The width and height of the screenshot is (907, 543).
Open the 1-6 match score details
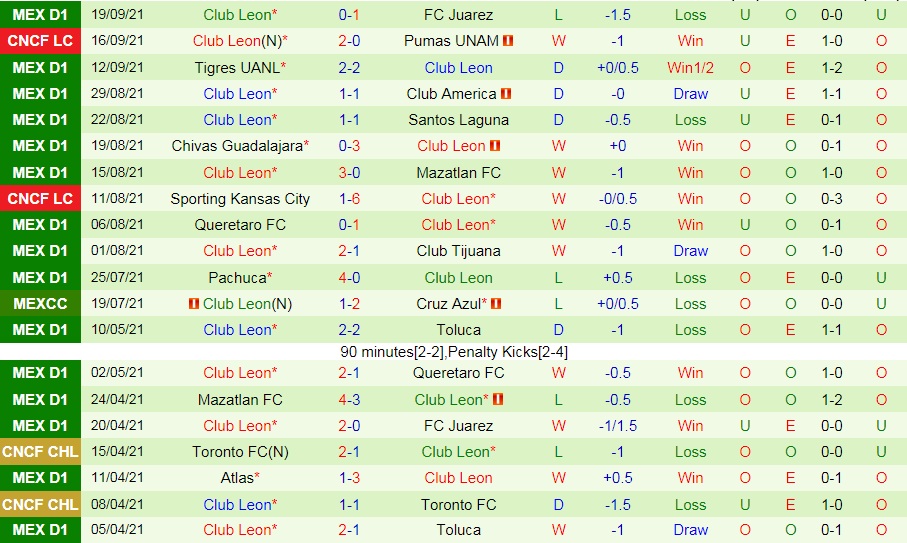point(349,199)
